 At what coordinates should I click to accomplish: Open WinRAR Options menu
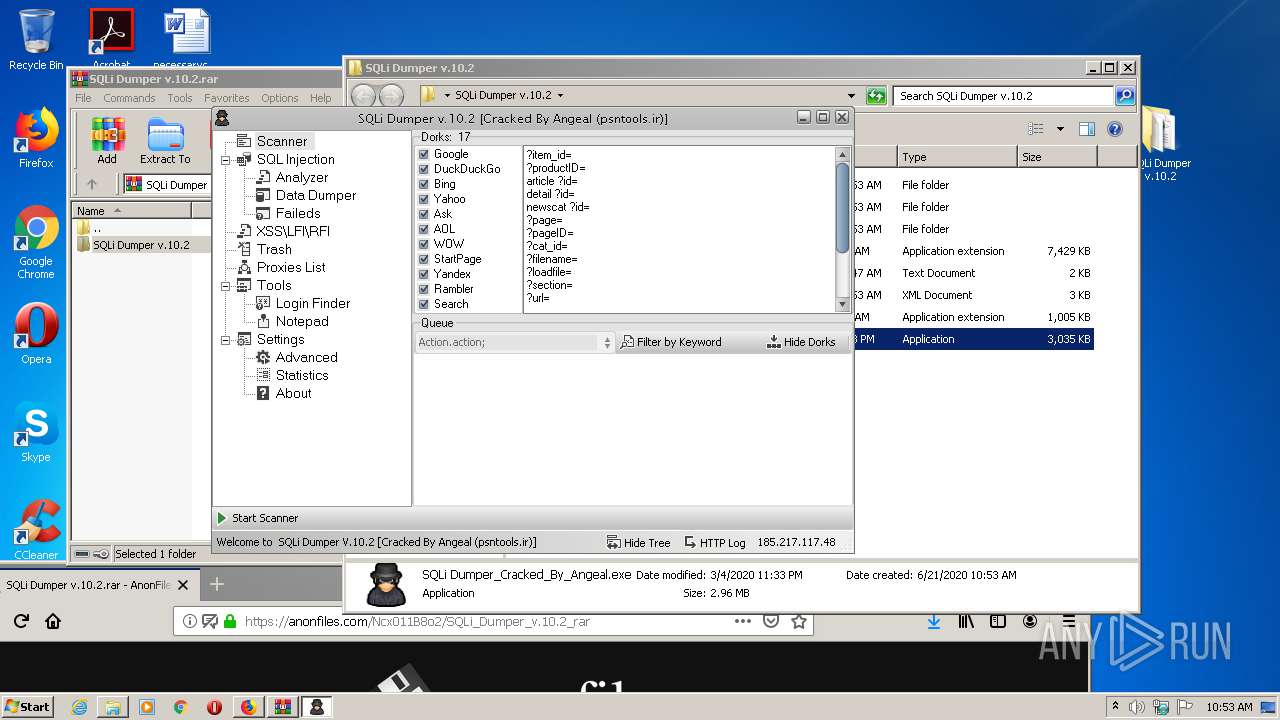click(x=280, y=98)
